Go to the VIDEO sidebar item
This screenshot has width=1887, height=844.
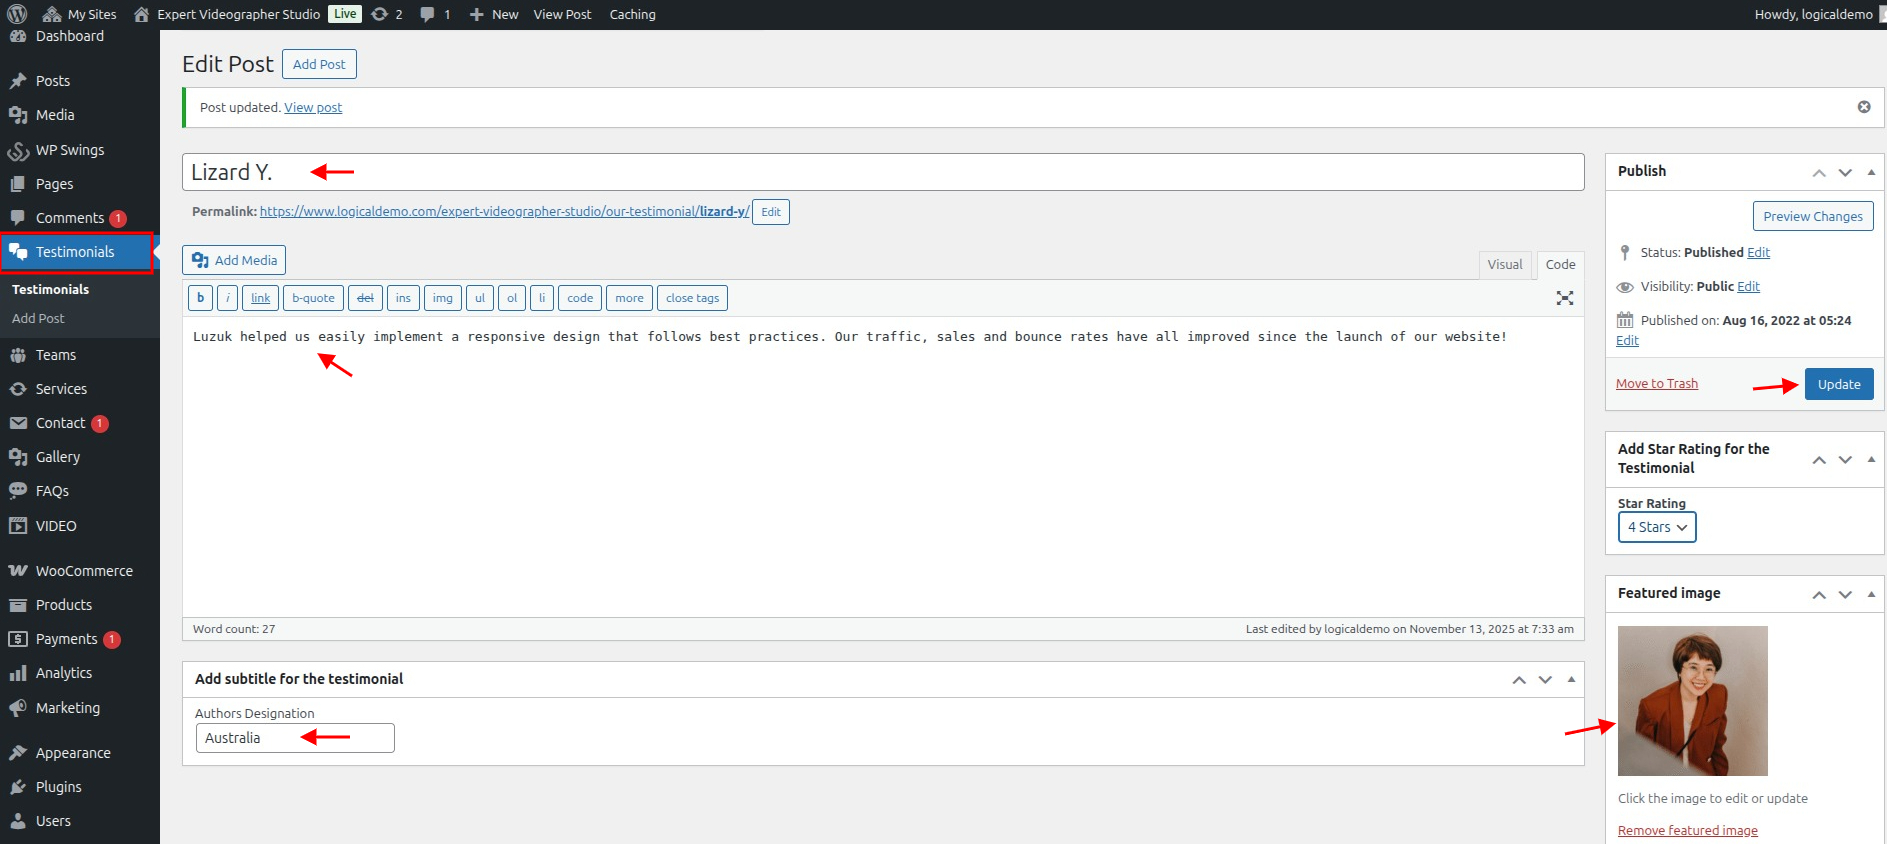[x=56, y=526]
